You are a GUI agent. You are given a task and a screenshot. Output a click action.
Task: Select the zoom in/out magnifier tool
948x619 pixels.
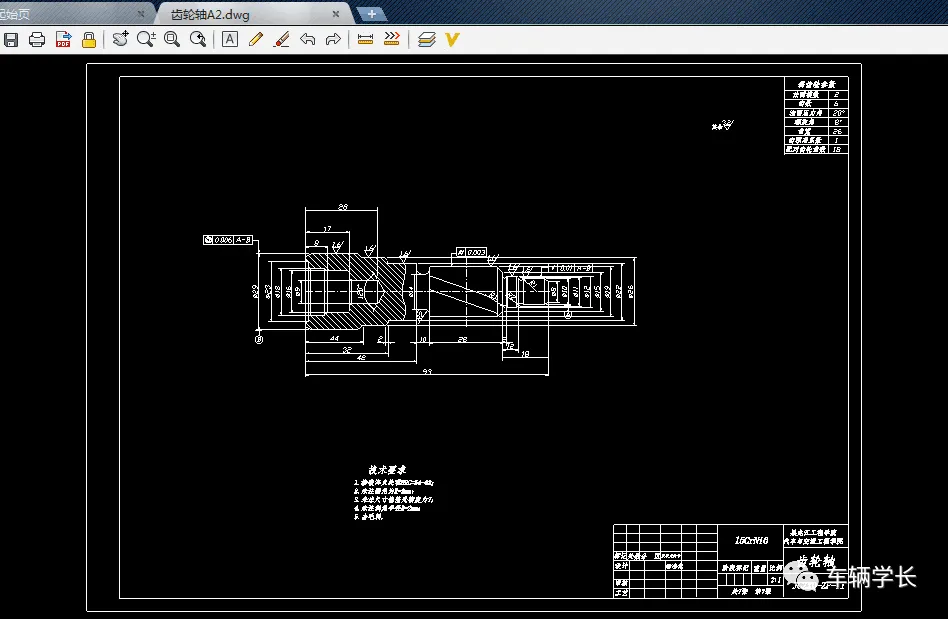(146, 39)
